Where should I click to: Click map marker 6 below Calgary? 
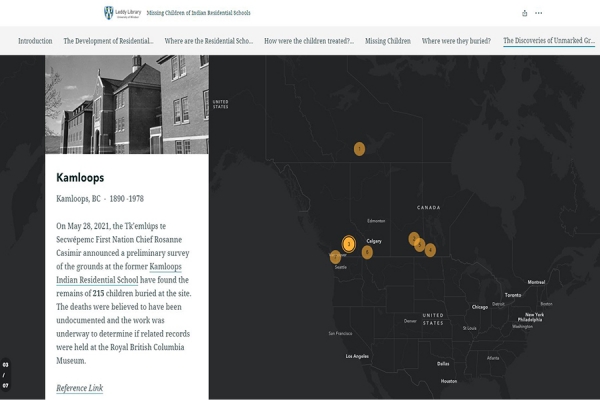click(x=367, y=252)
